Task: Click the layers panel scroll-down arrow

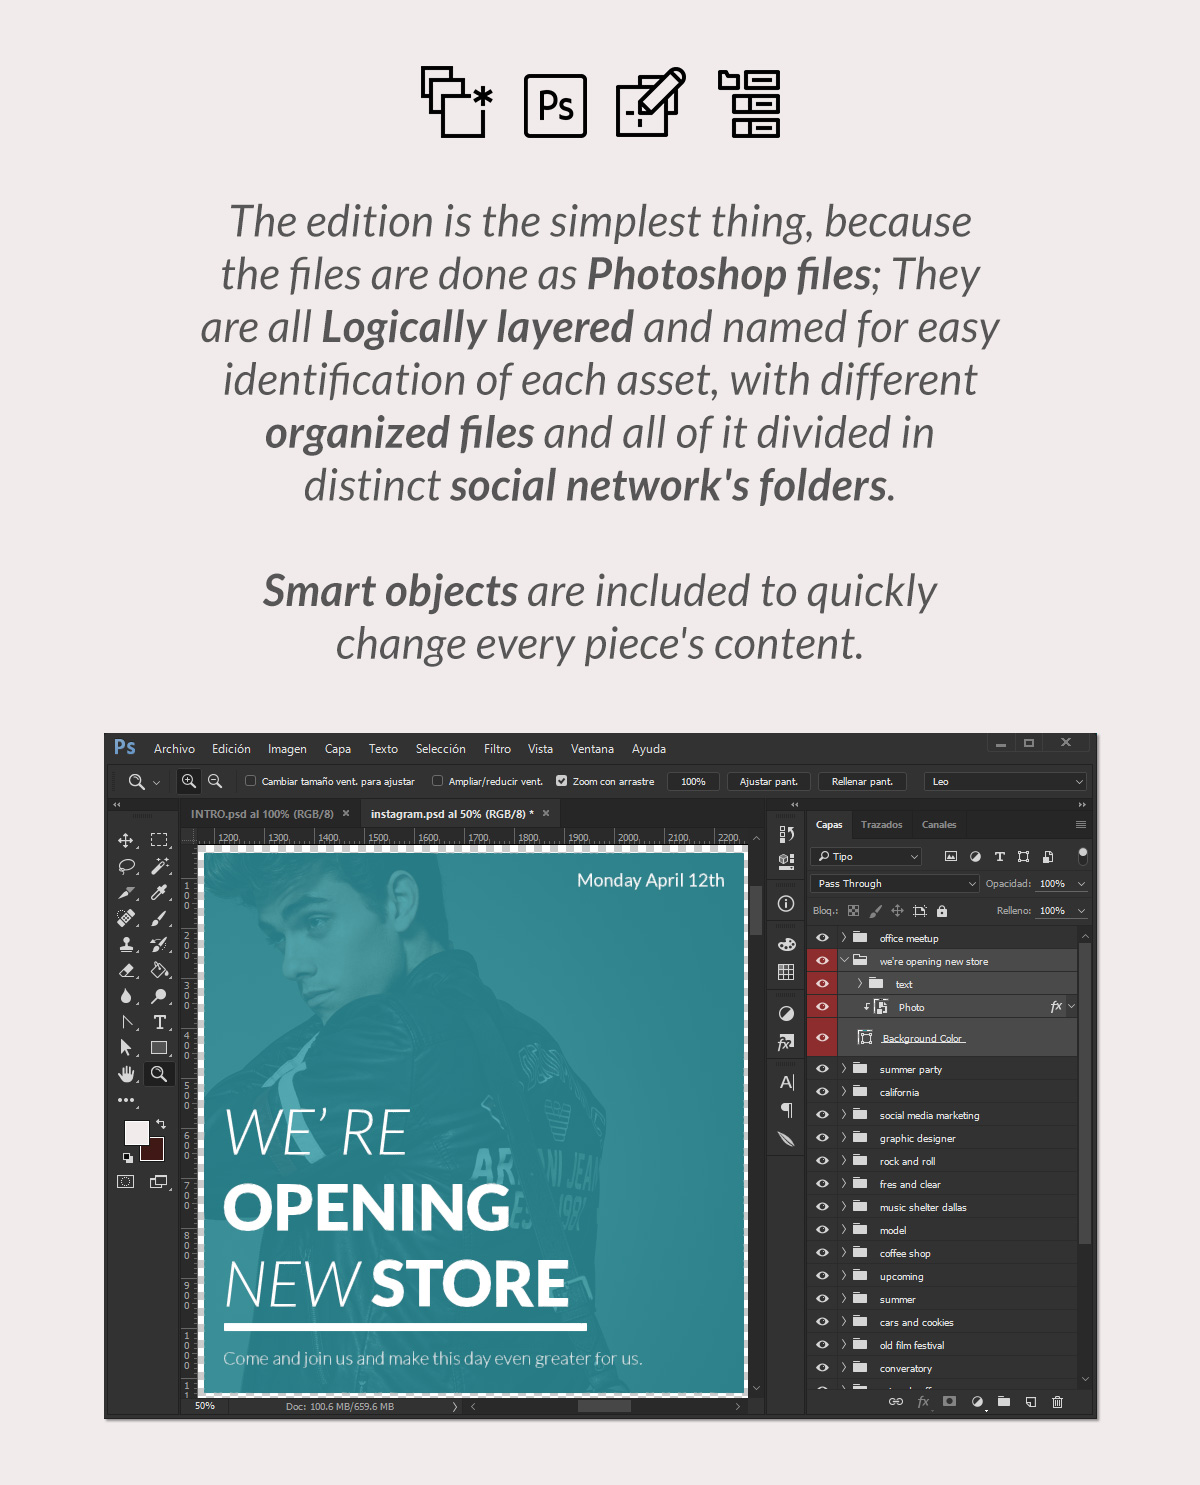Action: (x=1085, y=1379)
